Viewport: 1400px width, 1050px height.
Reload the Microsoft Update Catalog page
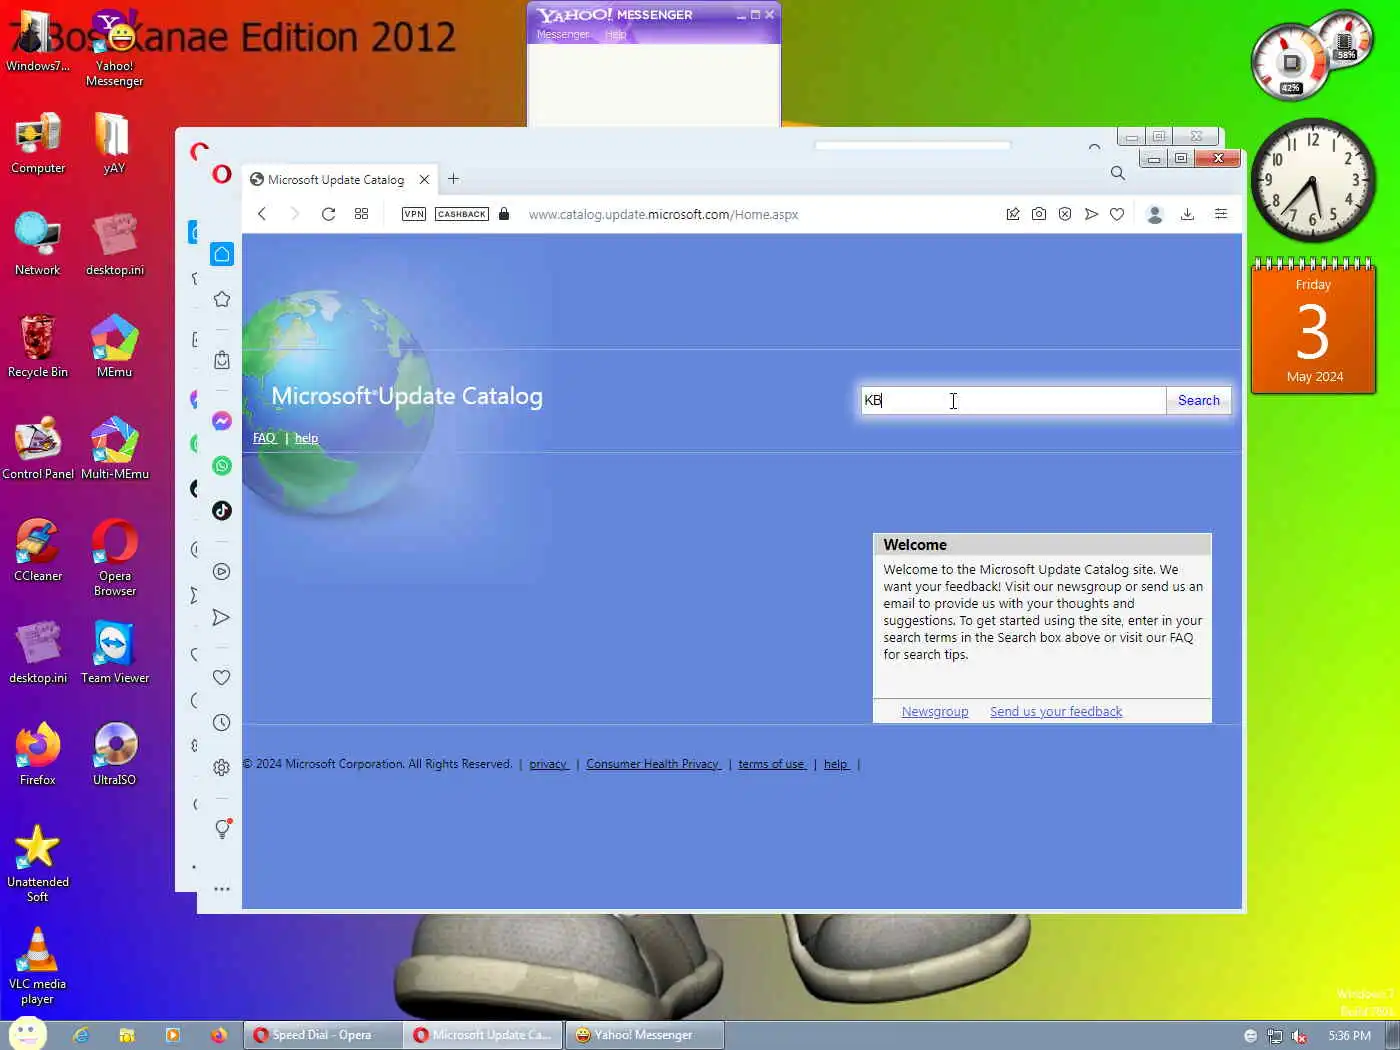pos(328,214)
